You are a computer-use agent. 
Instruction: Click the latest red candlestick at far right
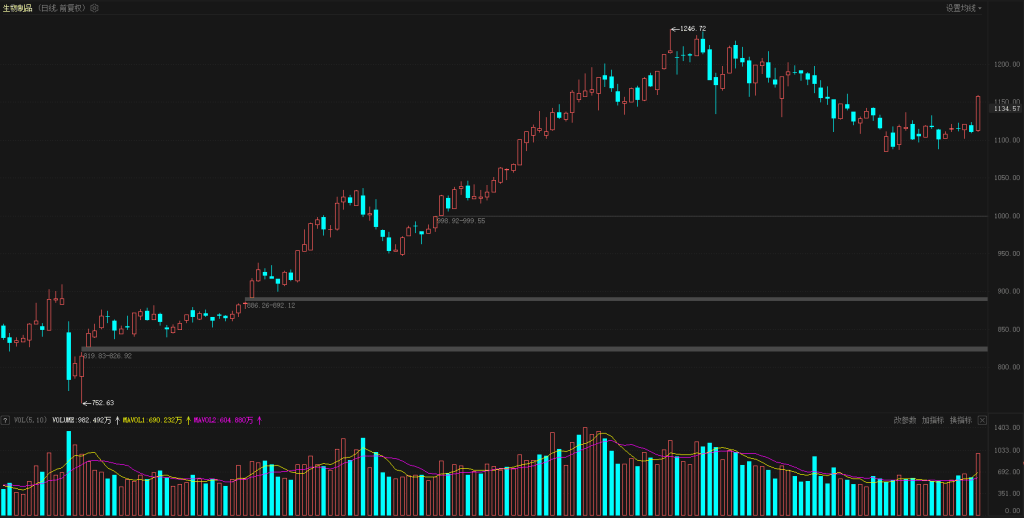pos(978,114)
